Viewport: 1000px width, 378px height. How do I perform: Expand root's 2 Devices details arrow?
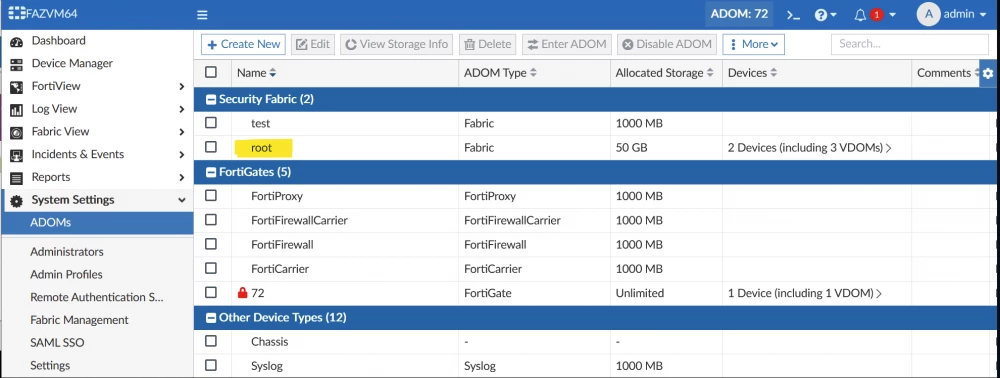pyautogui.click(x=889, y=148)
